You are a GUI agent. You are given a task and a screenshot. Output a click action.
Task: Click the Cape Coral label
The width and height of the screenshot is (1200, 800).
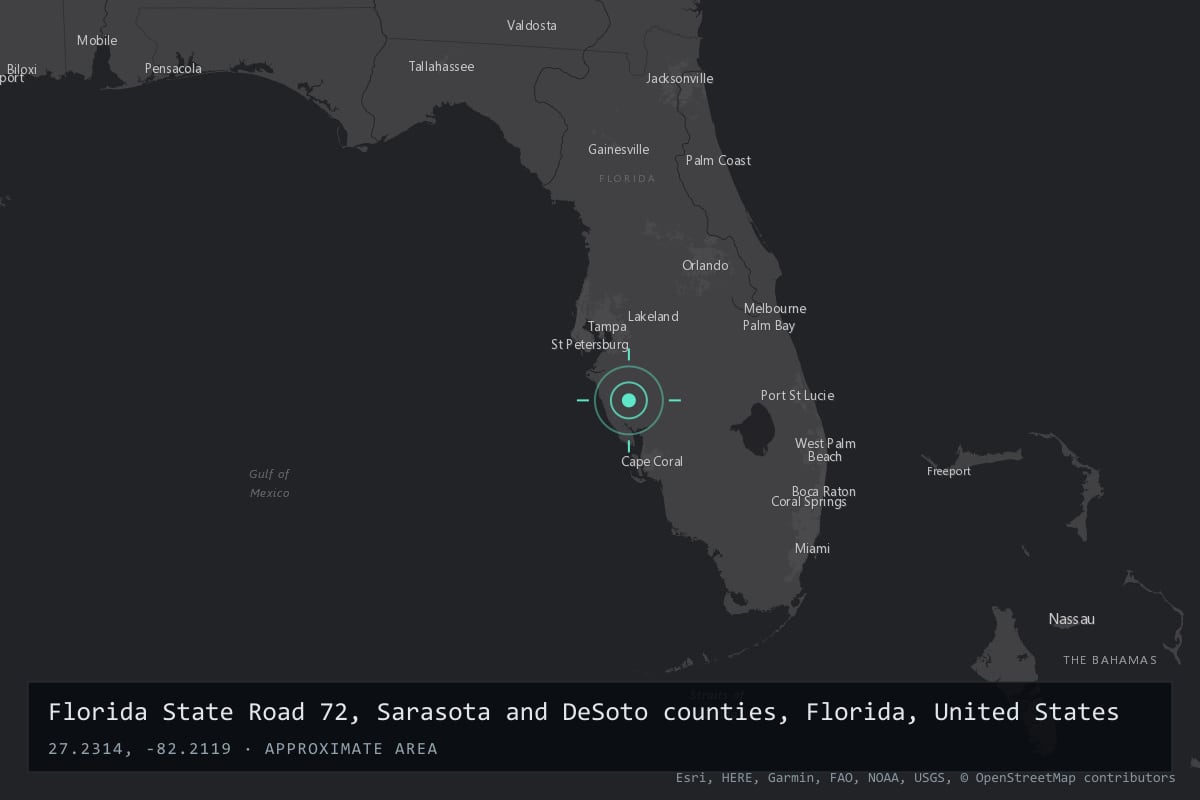point(652,461)
